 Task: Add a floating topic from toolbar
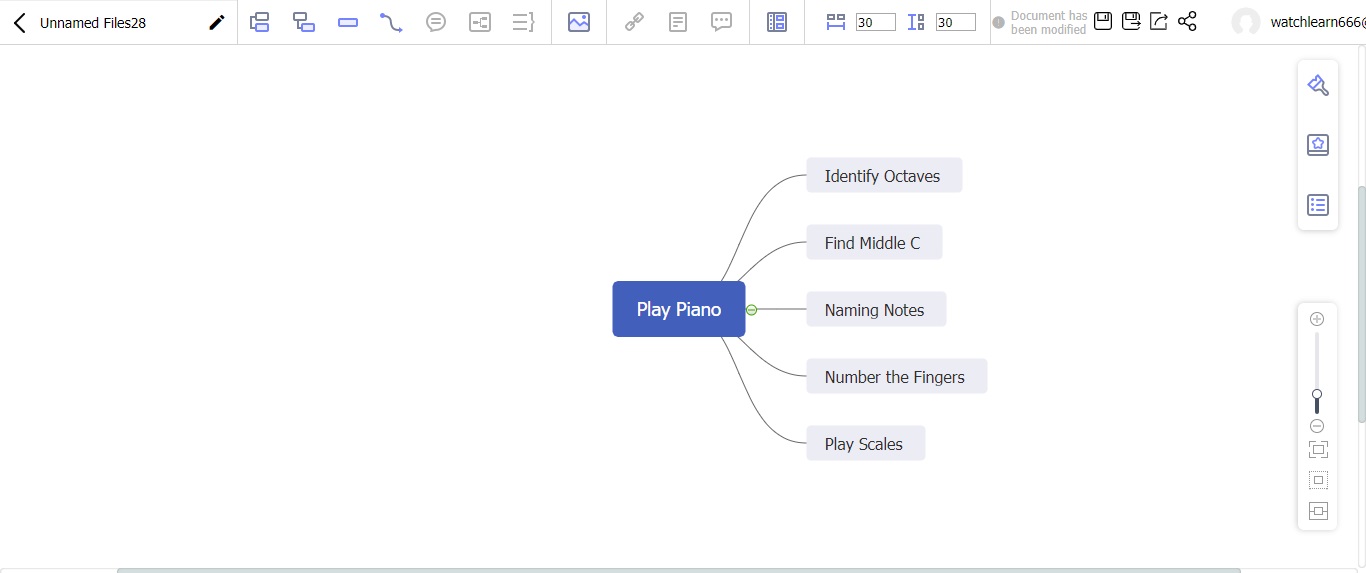coord(348,22)
